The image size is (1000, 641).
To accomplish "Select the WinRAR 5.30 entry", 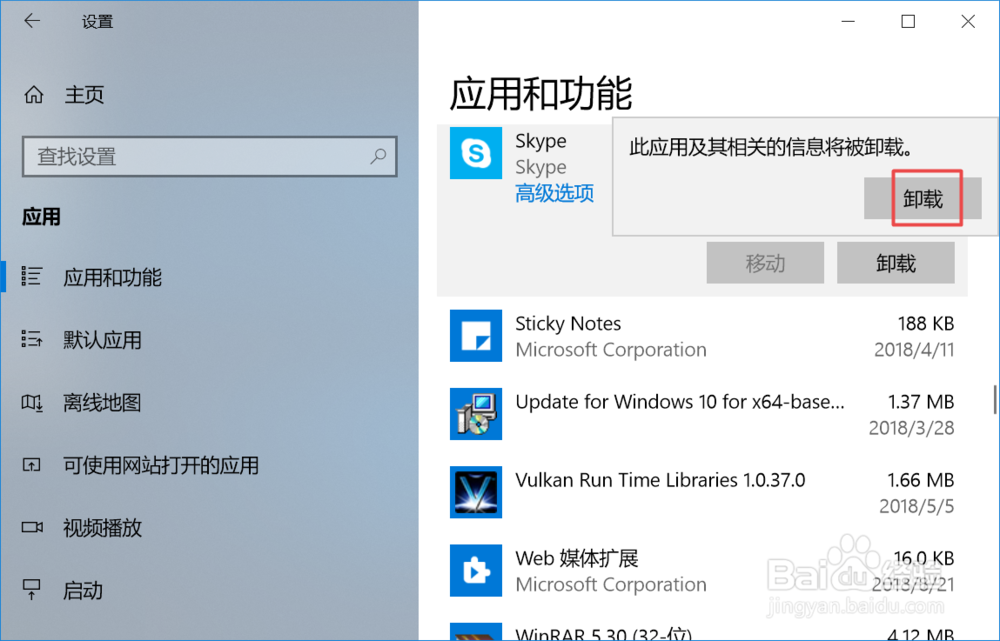I will [603, 633].
